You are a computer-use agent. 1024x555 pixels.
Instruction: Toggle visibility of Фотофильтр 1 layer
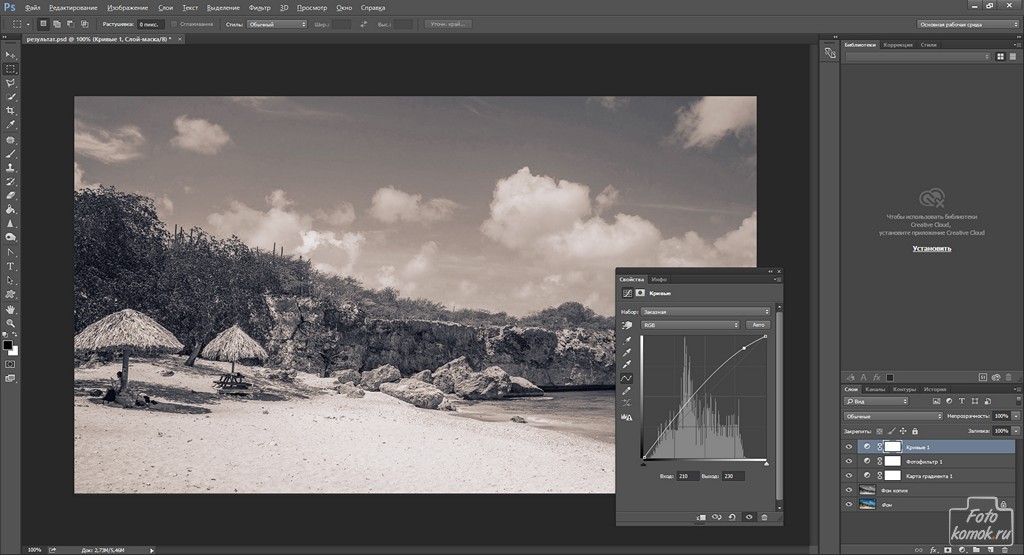[849, 461]
